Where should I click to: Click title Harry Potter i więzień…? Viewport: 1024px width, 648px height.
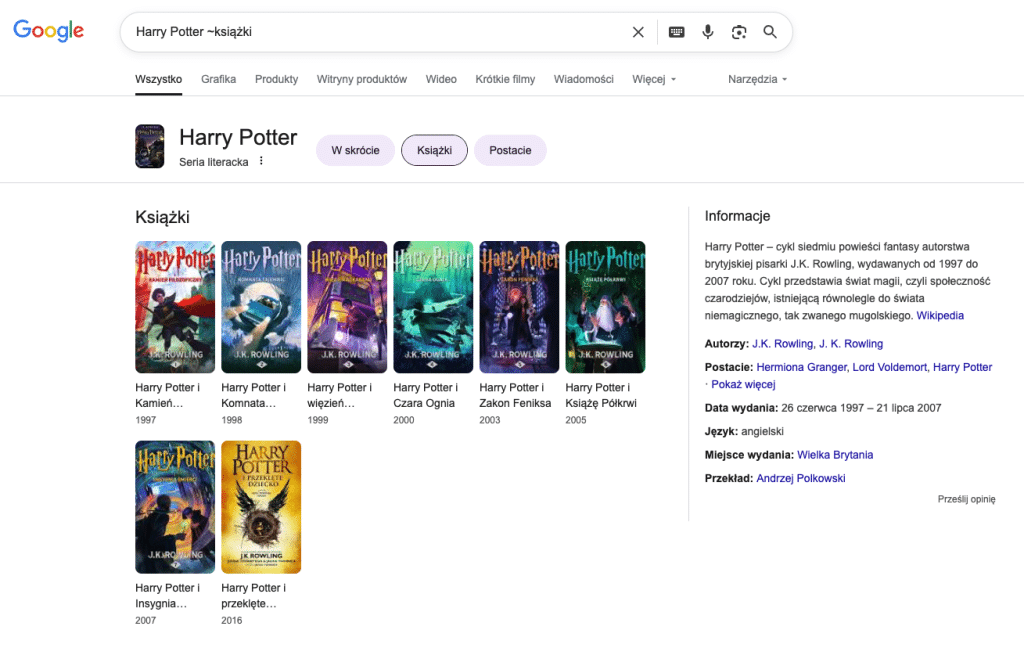pos(340,395)
